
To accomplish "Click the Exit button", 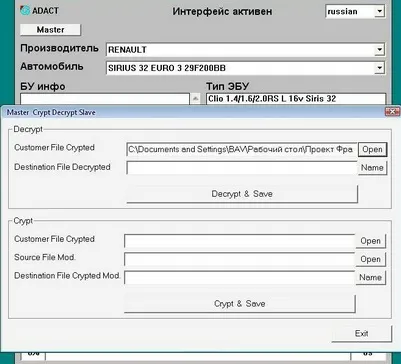I will (362, 333).
